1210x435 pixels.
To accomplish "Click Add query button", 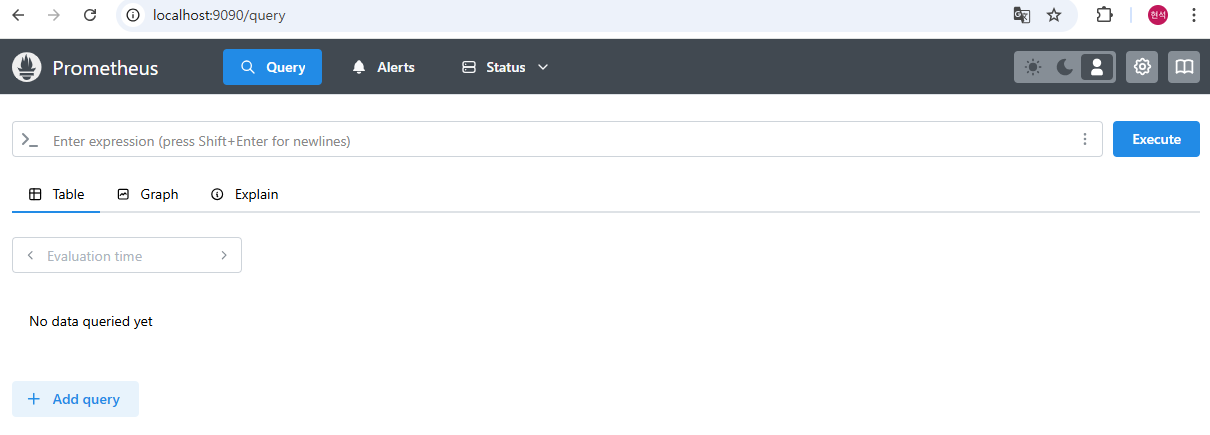I will [x=75, y=399].
